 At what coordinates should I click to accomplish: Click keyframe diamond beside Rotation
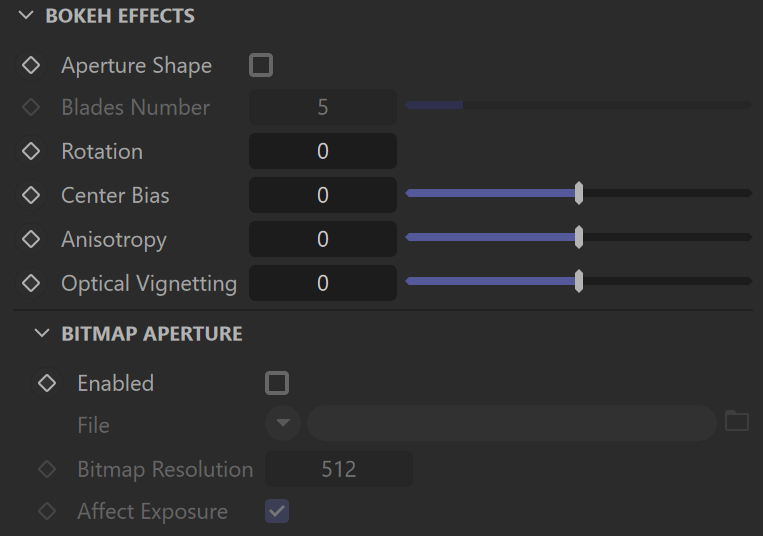click(31, 151)
